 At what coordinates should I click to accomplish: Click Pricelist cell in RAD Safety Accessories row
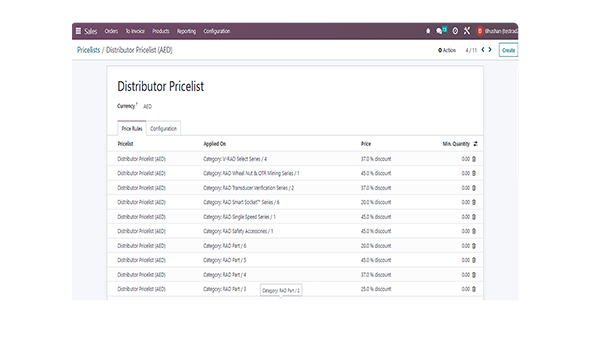pyautogui.click(x=141, y=231)
